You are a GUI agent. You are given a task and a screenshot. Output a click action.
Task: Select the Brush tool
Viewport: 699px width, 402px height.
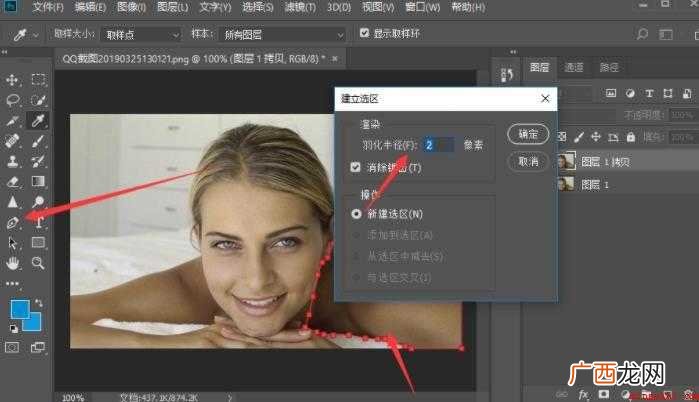(x=38, y=141)
